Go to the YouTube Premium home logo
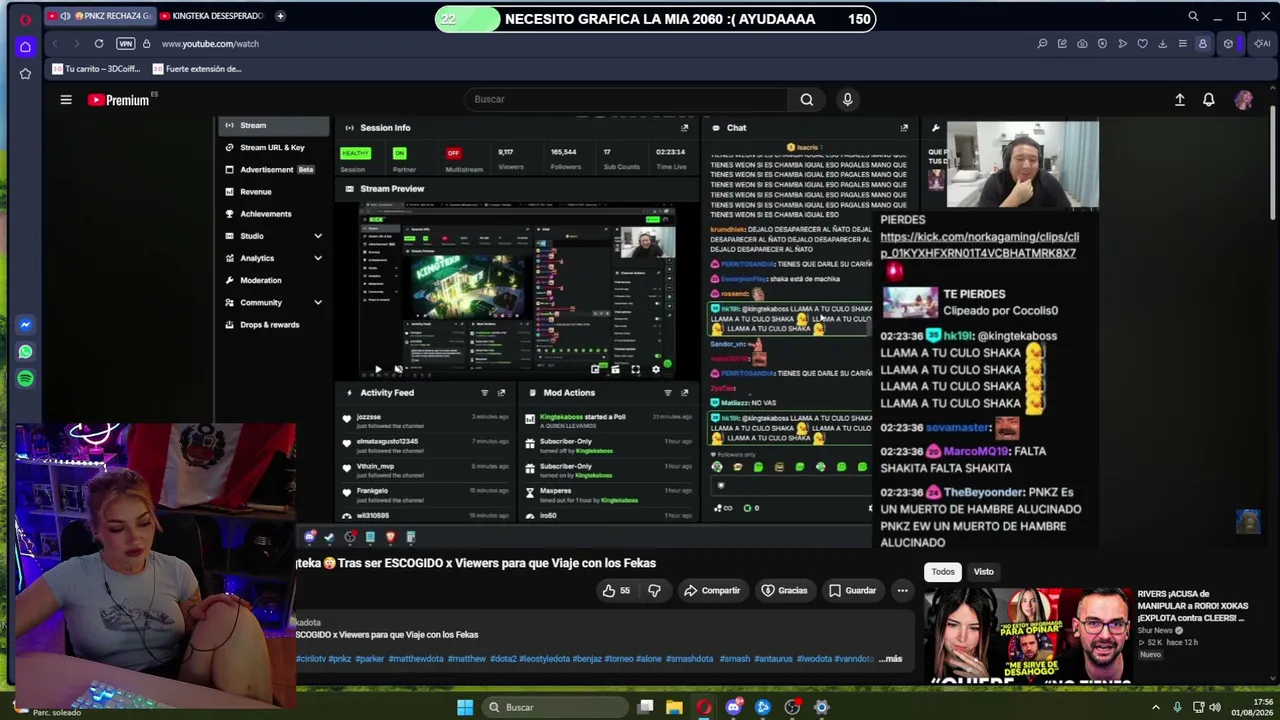 [119, 99]
